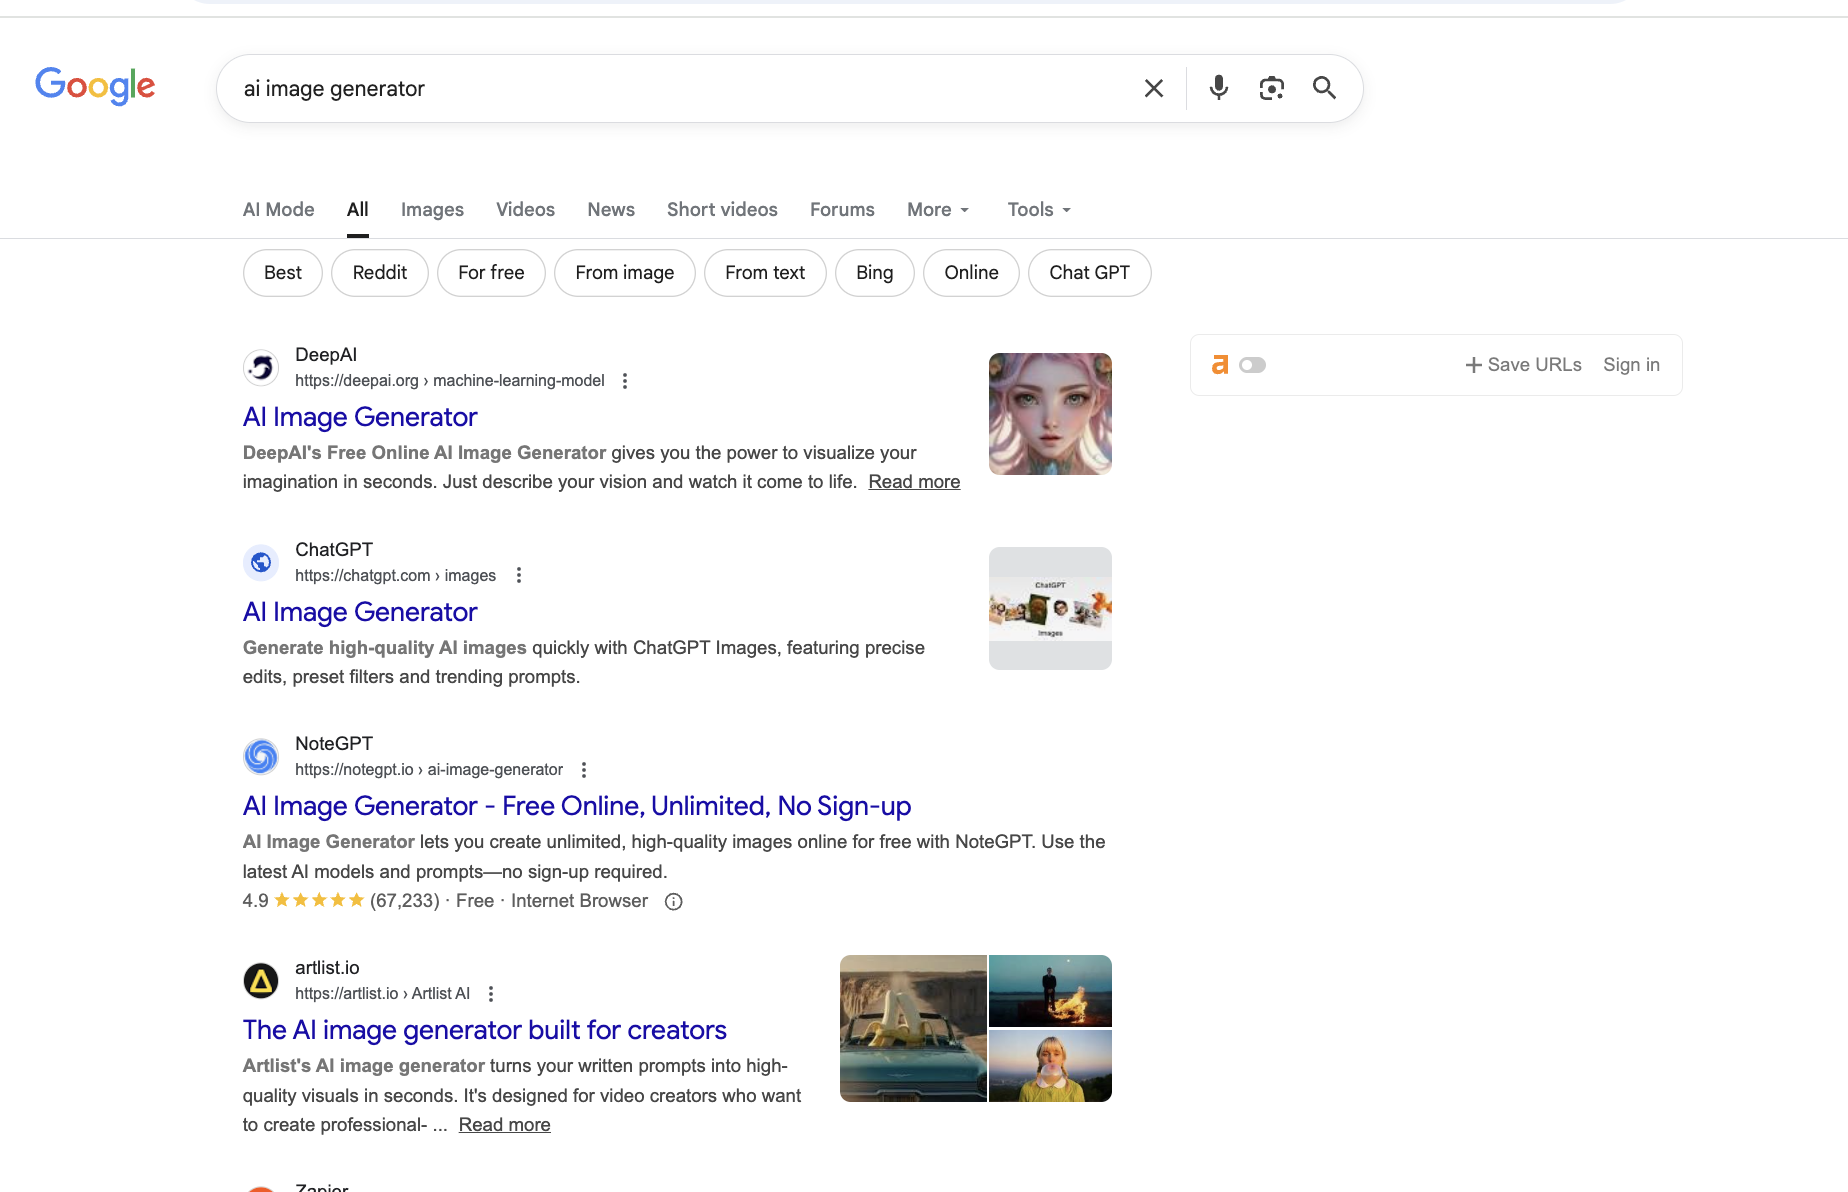Screen dimensions: 1848x1192
Task: Open the info icon beside Internet Browser rating
Action: (672, 901)
